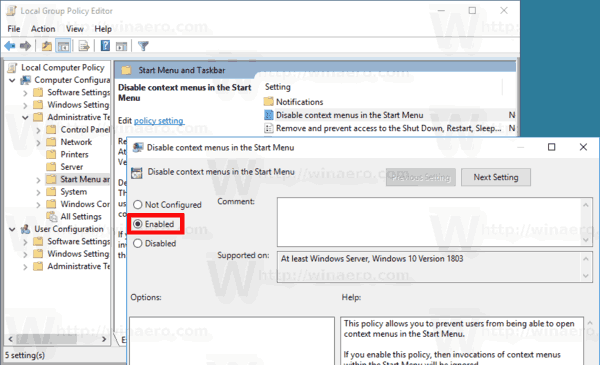Click the Next Setting button
This screenshot has height=365, width=600.
[x=496, y=177]
